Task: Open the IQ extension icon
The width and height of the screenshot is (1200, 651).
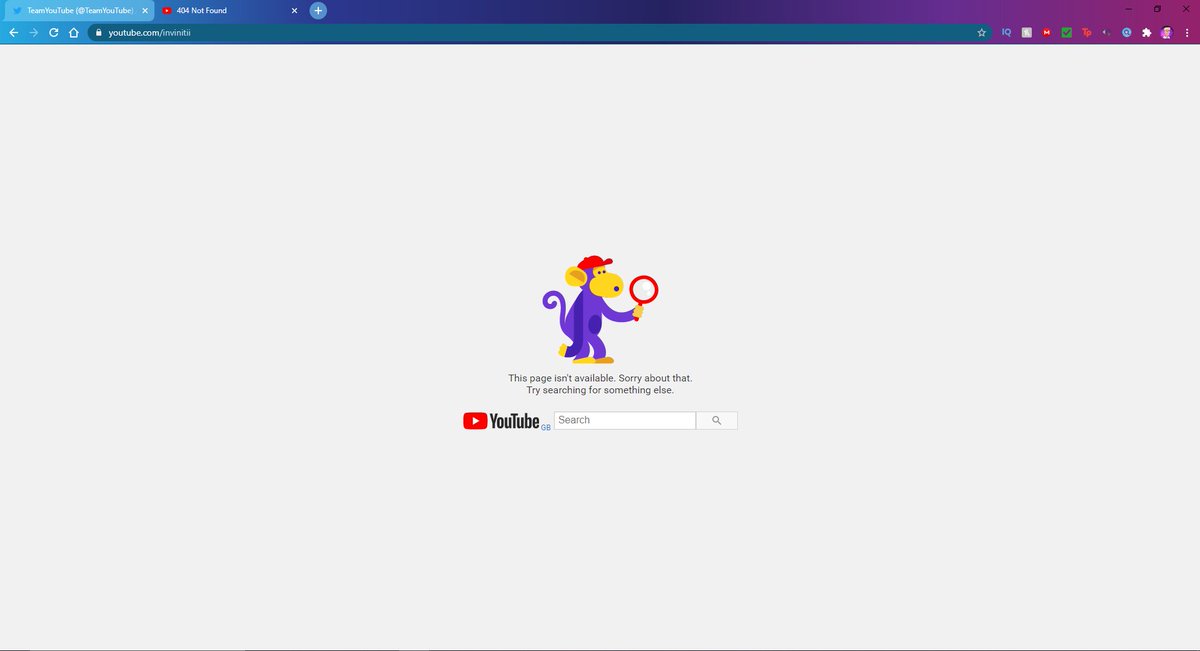Action: click(x=1006, y=32)
